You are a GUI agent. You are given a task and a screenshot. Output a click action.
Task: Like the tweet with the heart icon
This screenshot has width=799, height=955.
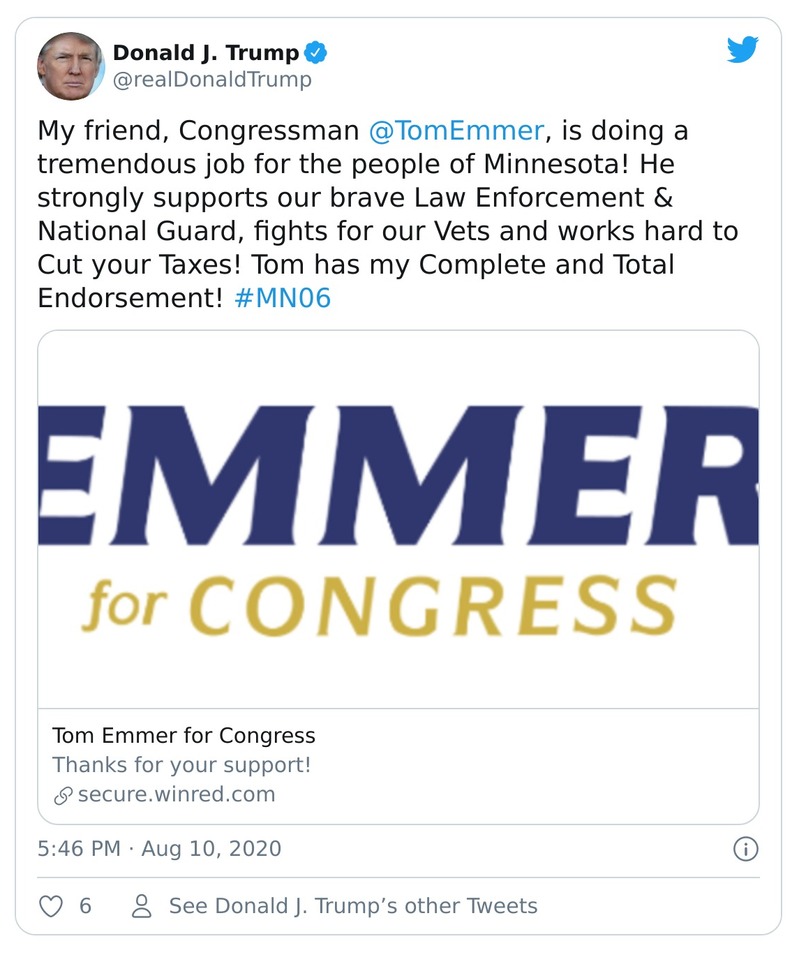tap(50, 906)
